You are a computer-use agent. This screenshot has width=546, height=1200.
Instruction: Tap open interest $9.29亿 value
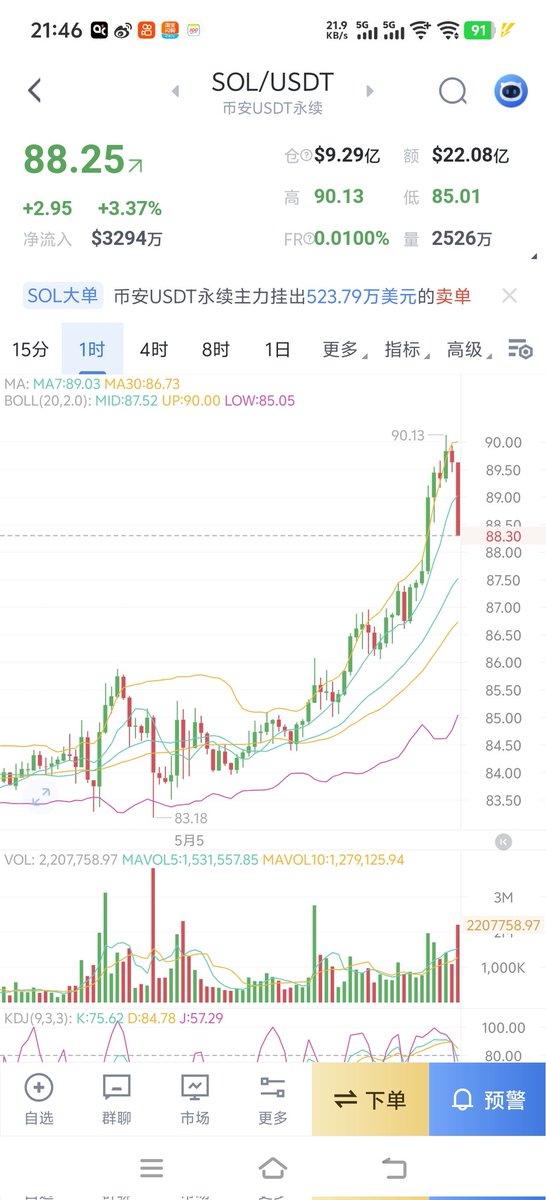pyautogui.click(x=347, y=155)
